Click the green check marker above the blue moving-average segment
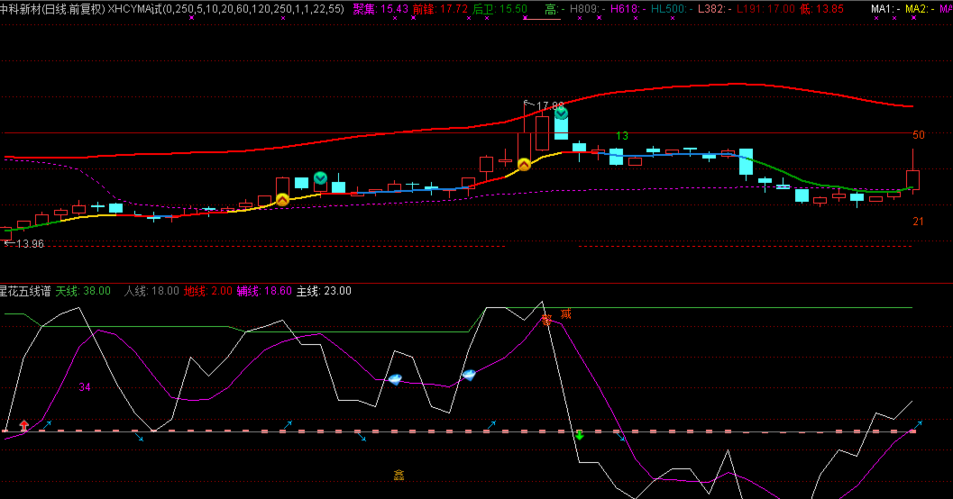The height and width of the screenshot is (499, 953). 320,178
